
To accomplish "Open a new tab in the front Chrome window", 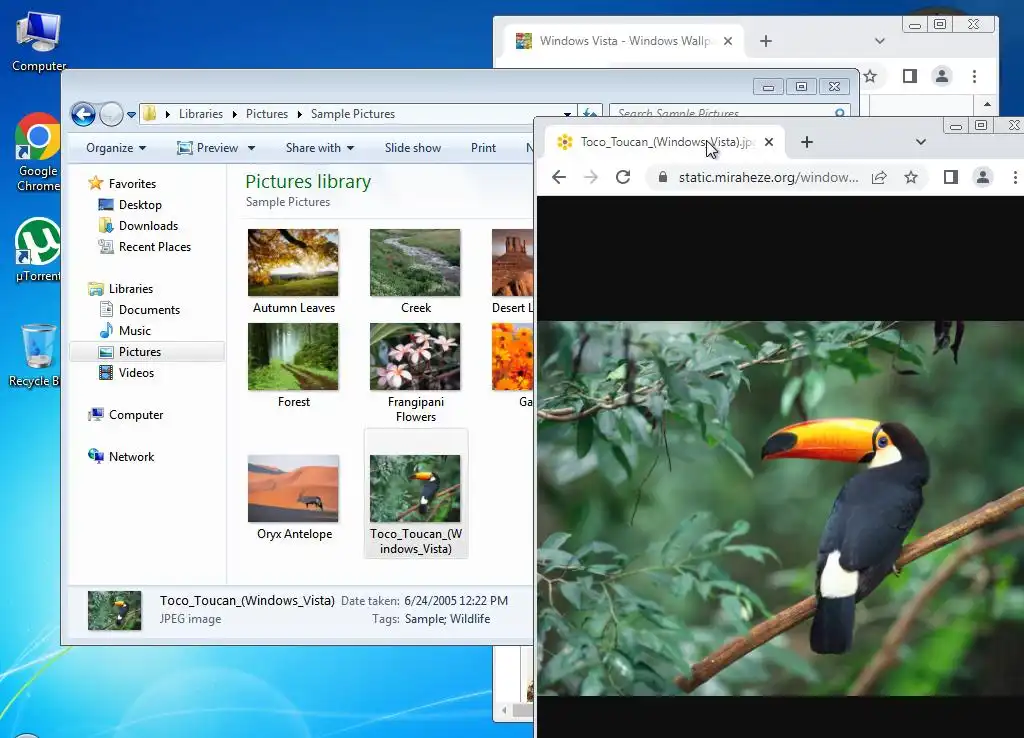I will click(807, 142).
